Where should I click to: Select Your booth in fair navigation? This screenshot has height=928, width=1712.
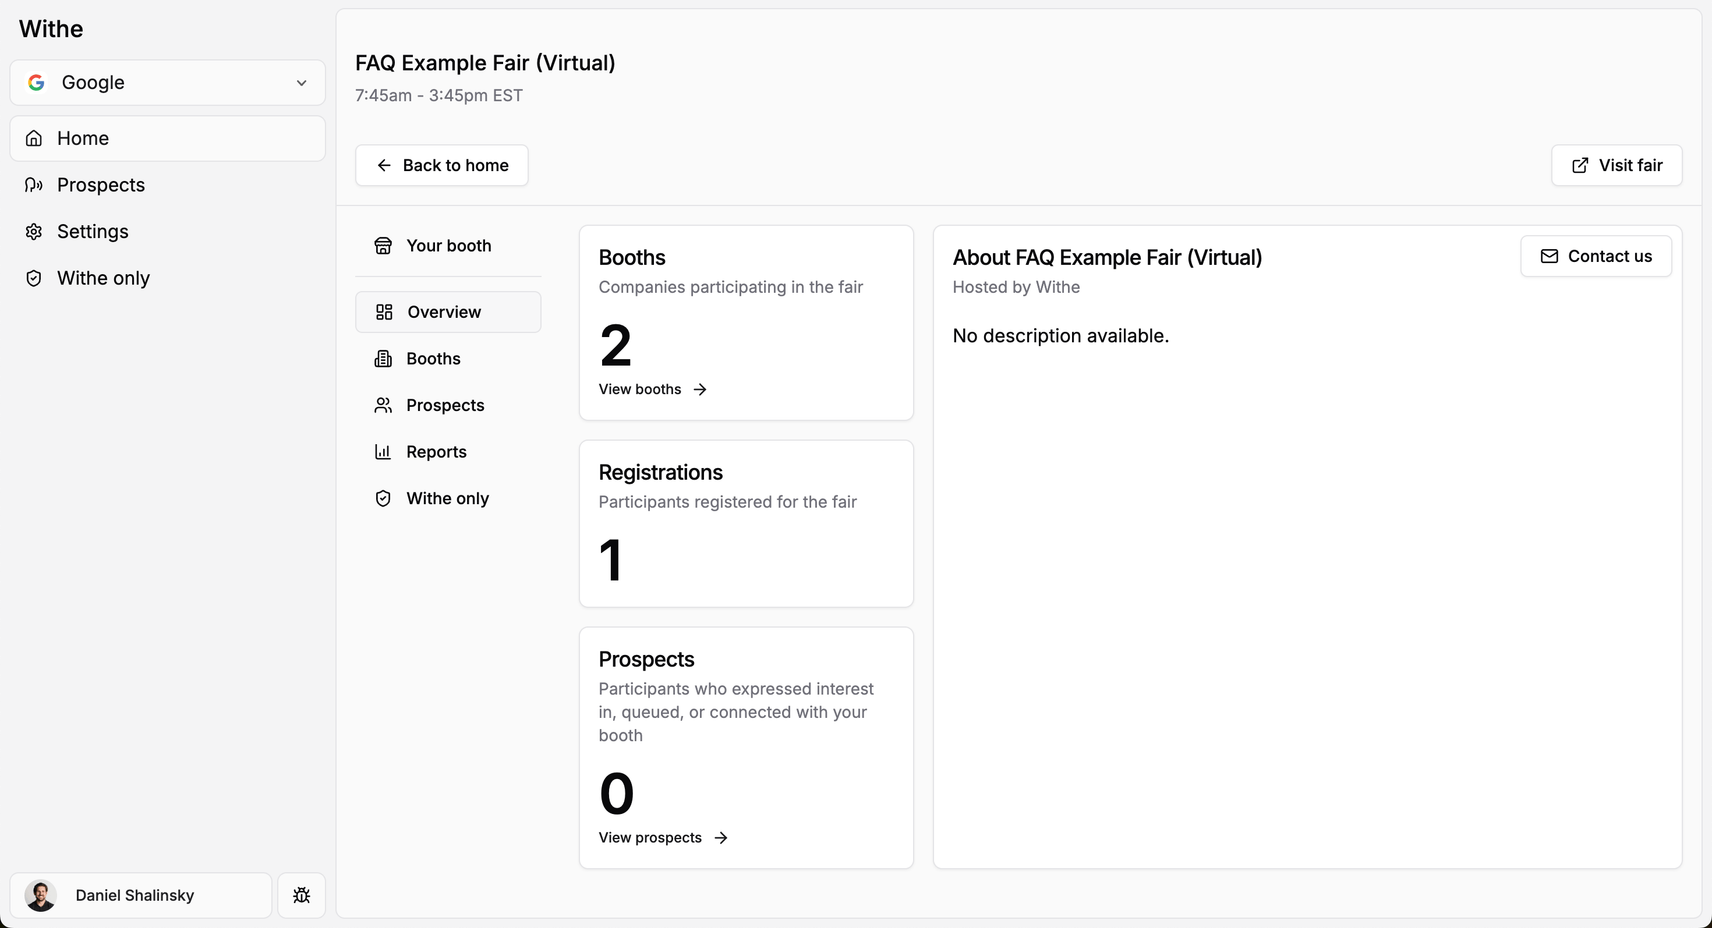(x=448, y=246)
